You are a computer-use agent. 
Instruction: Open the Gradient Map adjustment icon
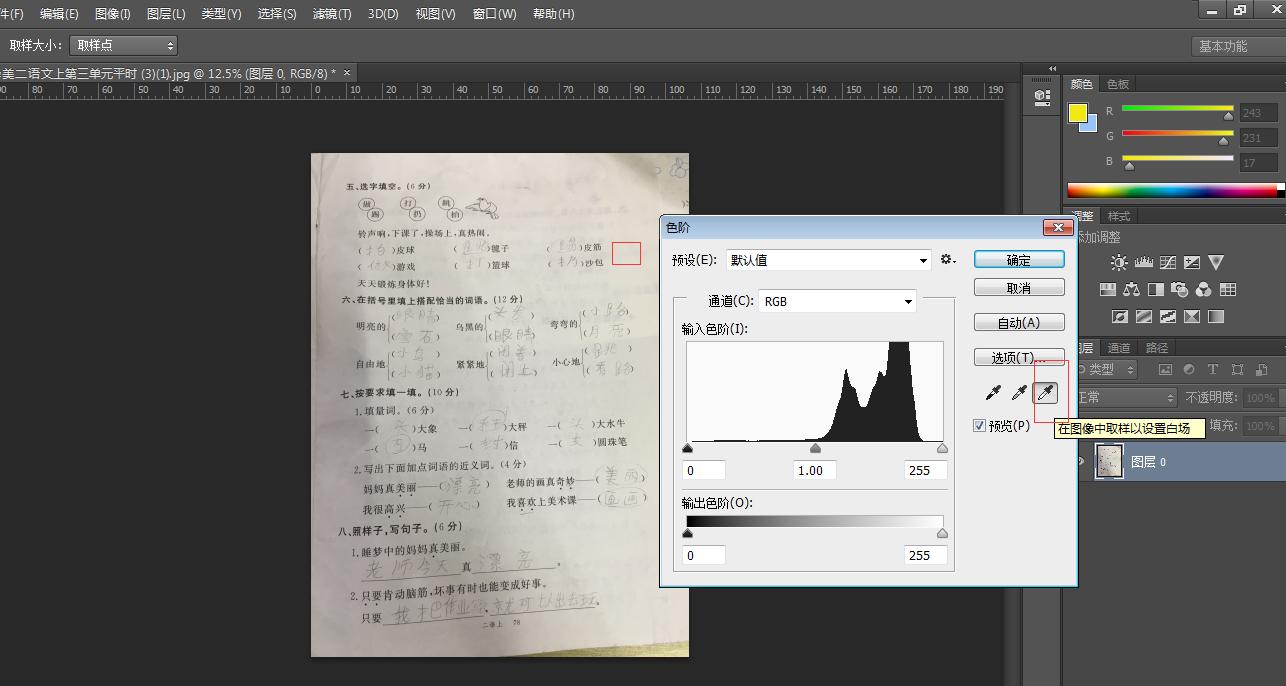[1215, 316]
